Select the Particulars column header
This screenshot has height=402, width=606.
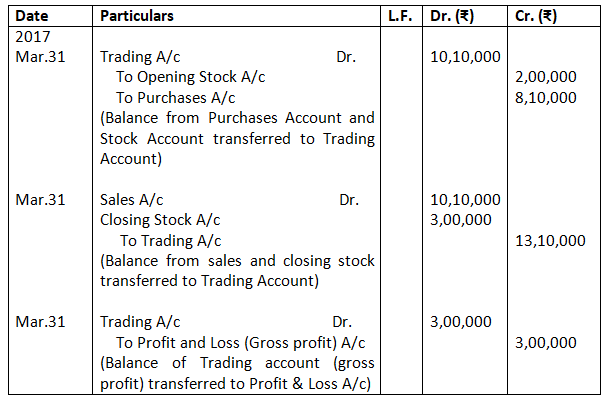coord(137,17)
